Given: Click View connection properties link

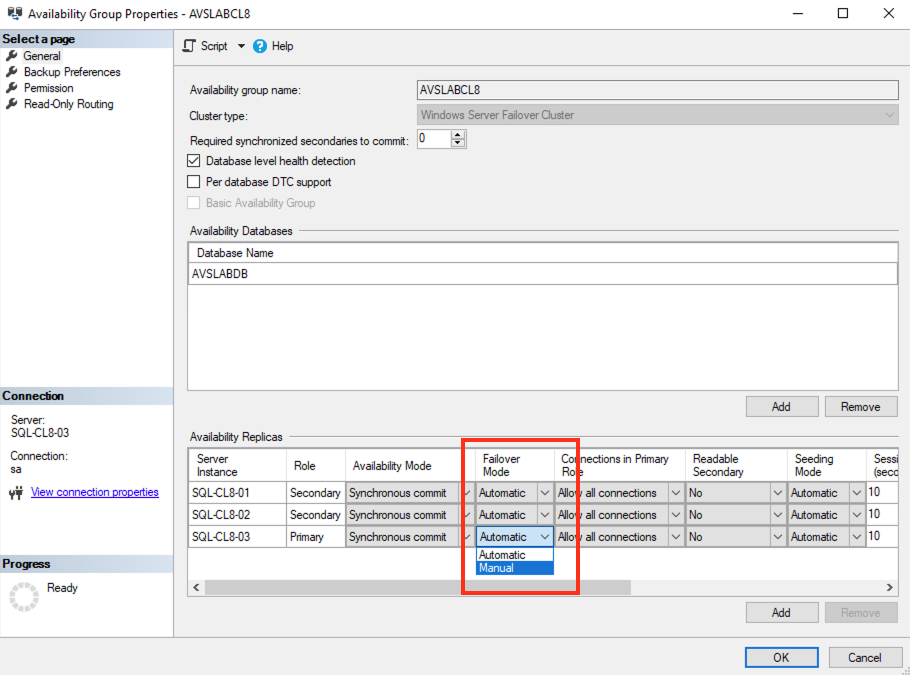Looking at the screenshot, I should pos(95,492).
